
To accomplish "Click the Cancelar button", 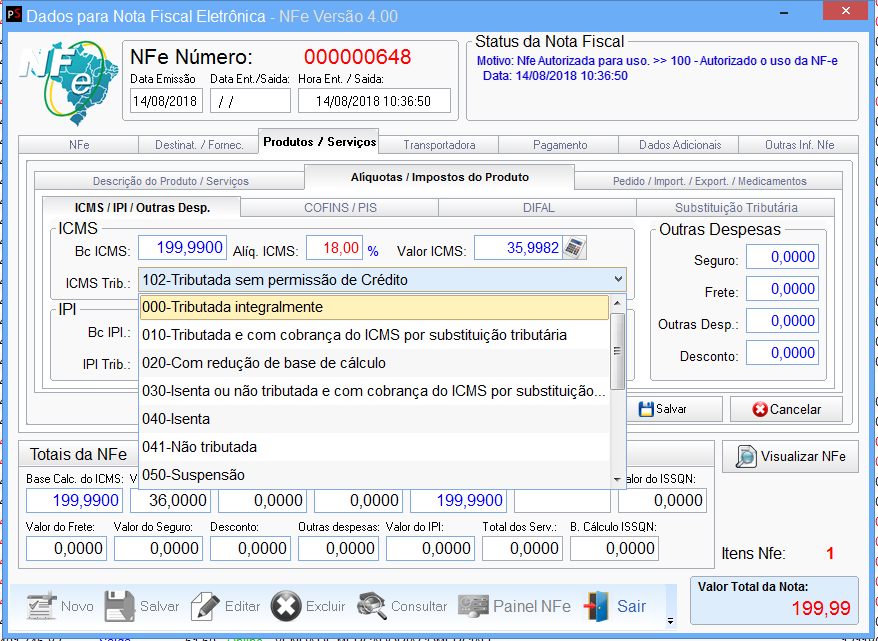I will point(786,409).
